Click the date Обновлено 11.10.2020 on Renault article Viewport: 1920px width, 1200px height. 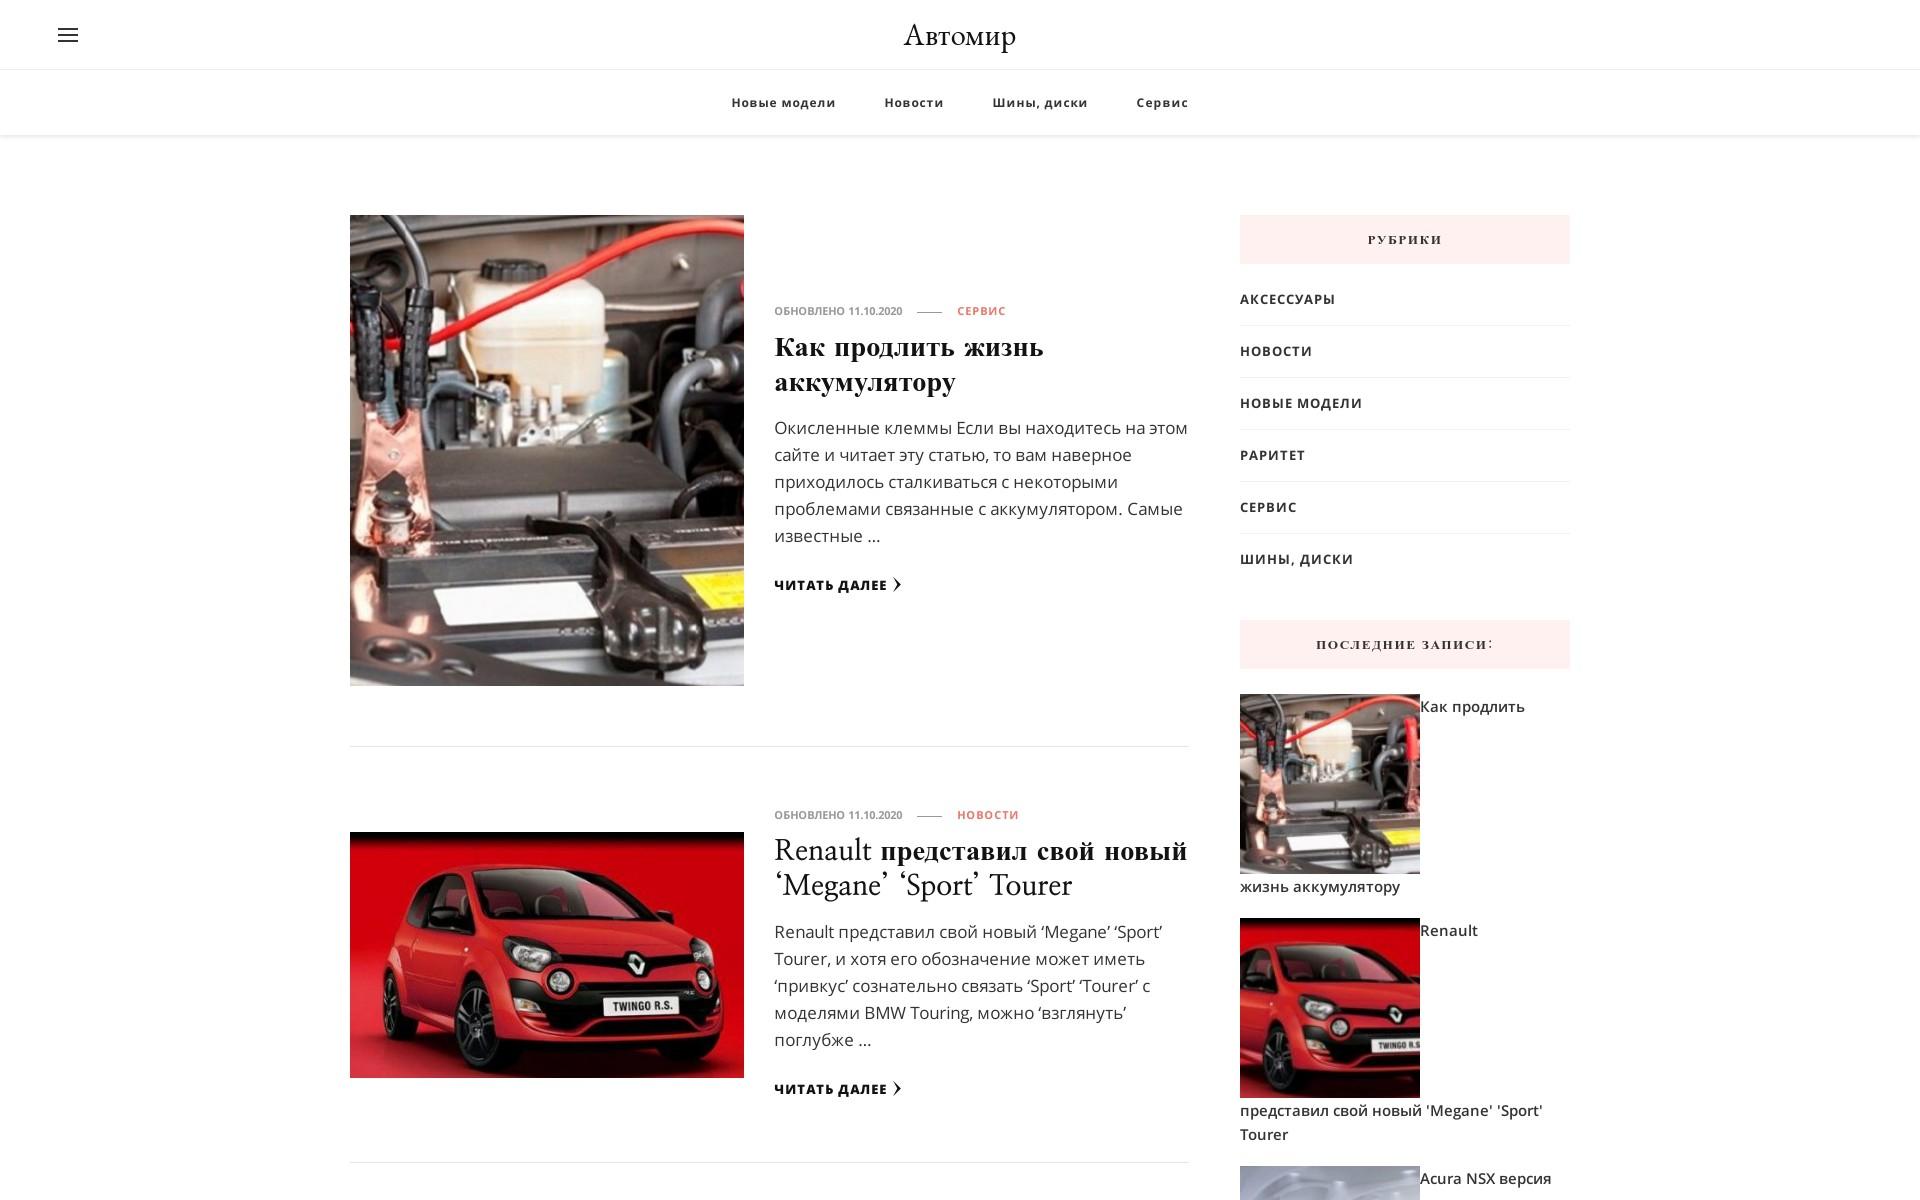(x=838, y=815)
